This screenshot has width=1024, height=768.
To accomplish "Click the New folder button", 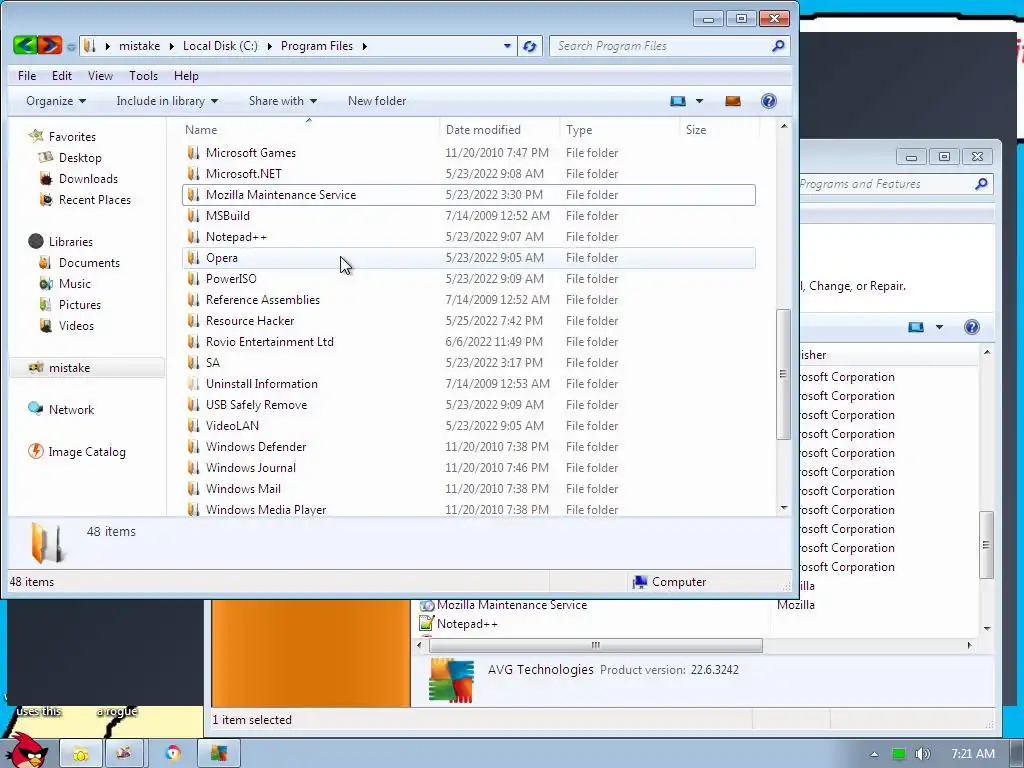I will click(377, 101).
